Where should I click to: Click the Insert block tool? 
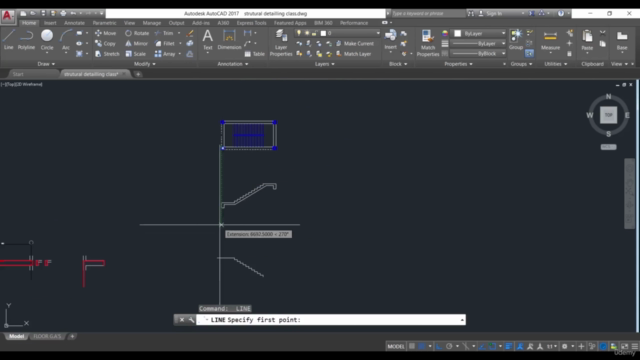[x=391, y=40]
